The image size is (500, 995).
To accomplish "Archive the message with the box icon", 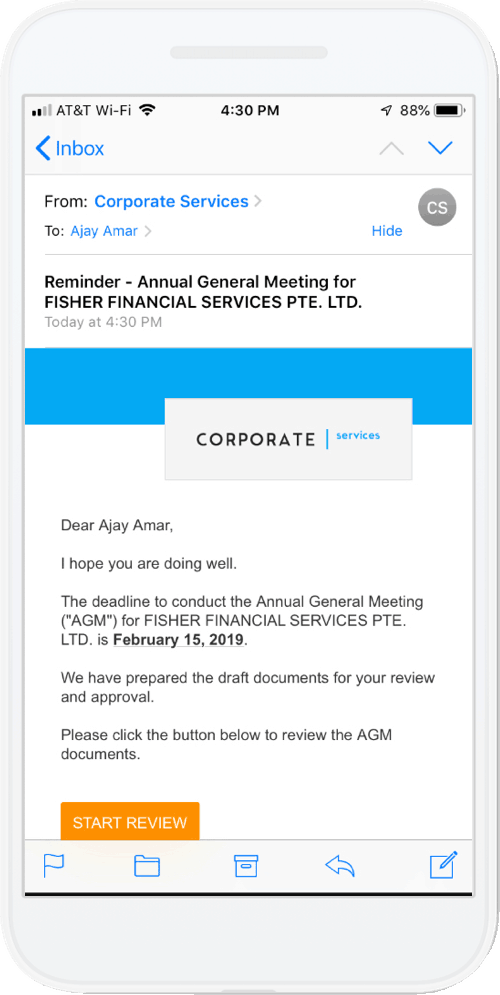I will tap(246, 866).
